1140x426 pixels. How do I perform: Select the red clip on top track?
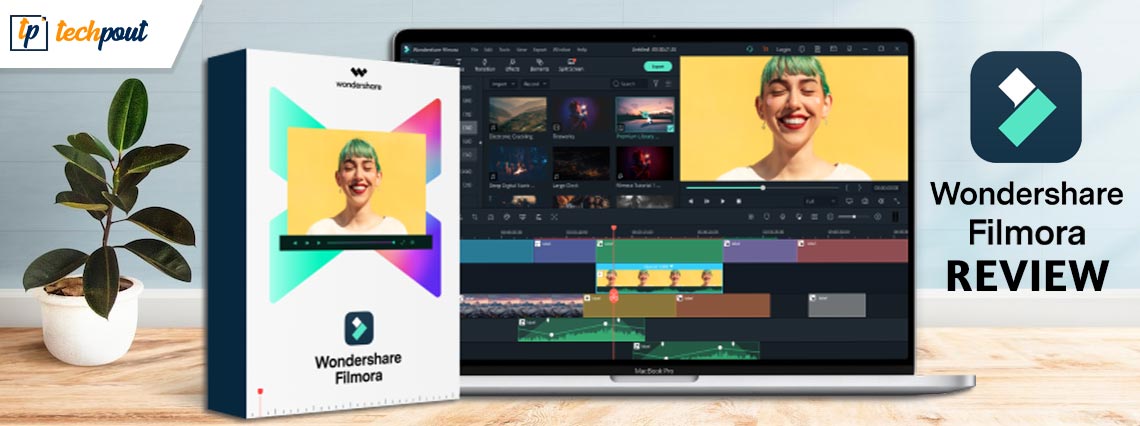[x=852, y=251]
